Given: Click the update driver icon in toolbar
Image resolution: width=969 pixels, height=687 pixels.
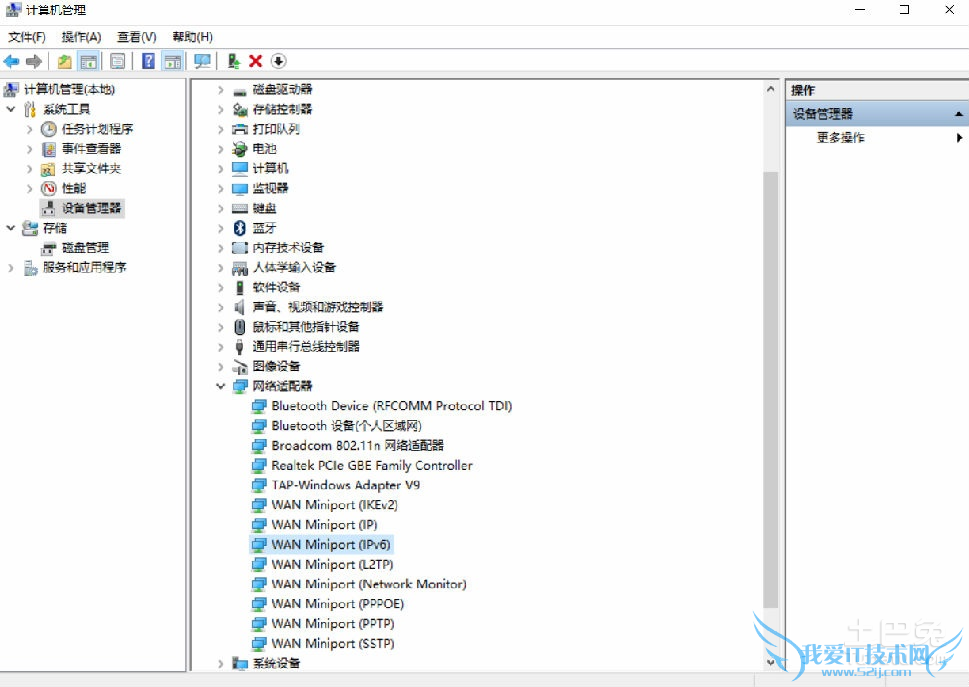Looking at the screenshot, I should tap(233, 61).
